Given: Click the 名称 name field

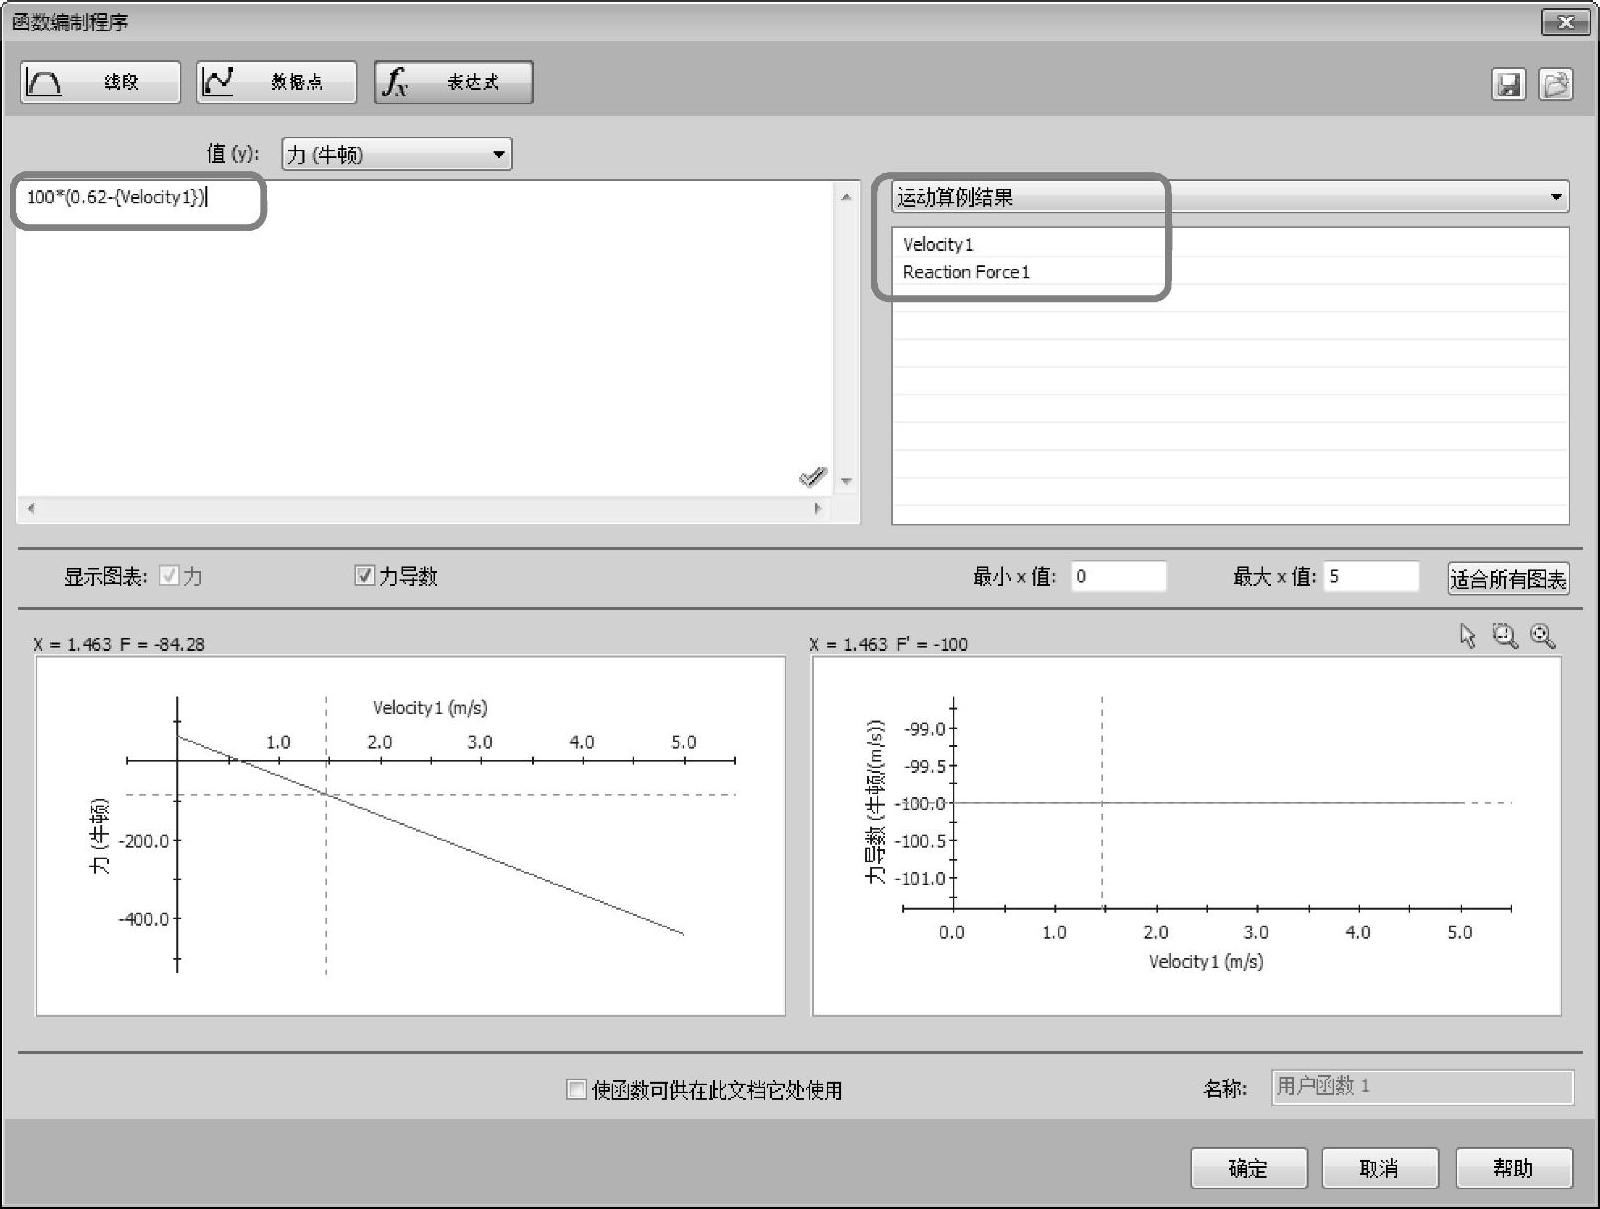Looking at the screenshot, I should pyautogui.click(x=1422, y=1087).
